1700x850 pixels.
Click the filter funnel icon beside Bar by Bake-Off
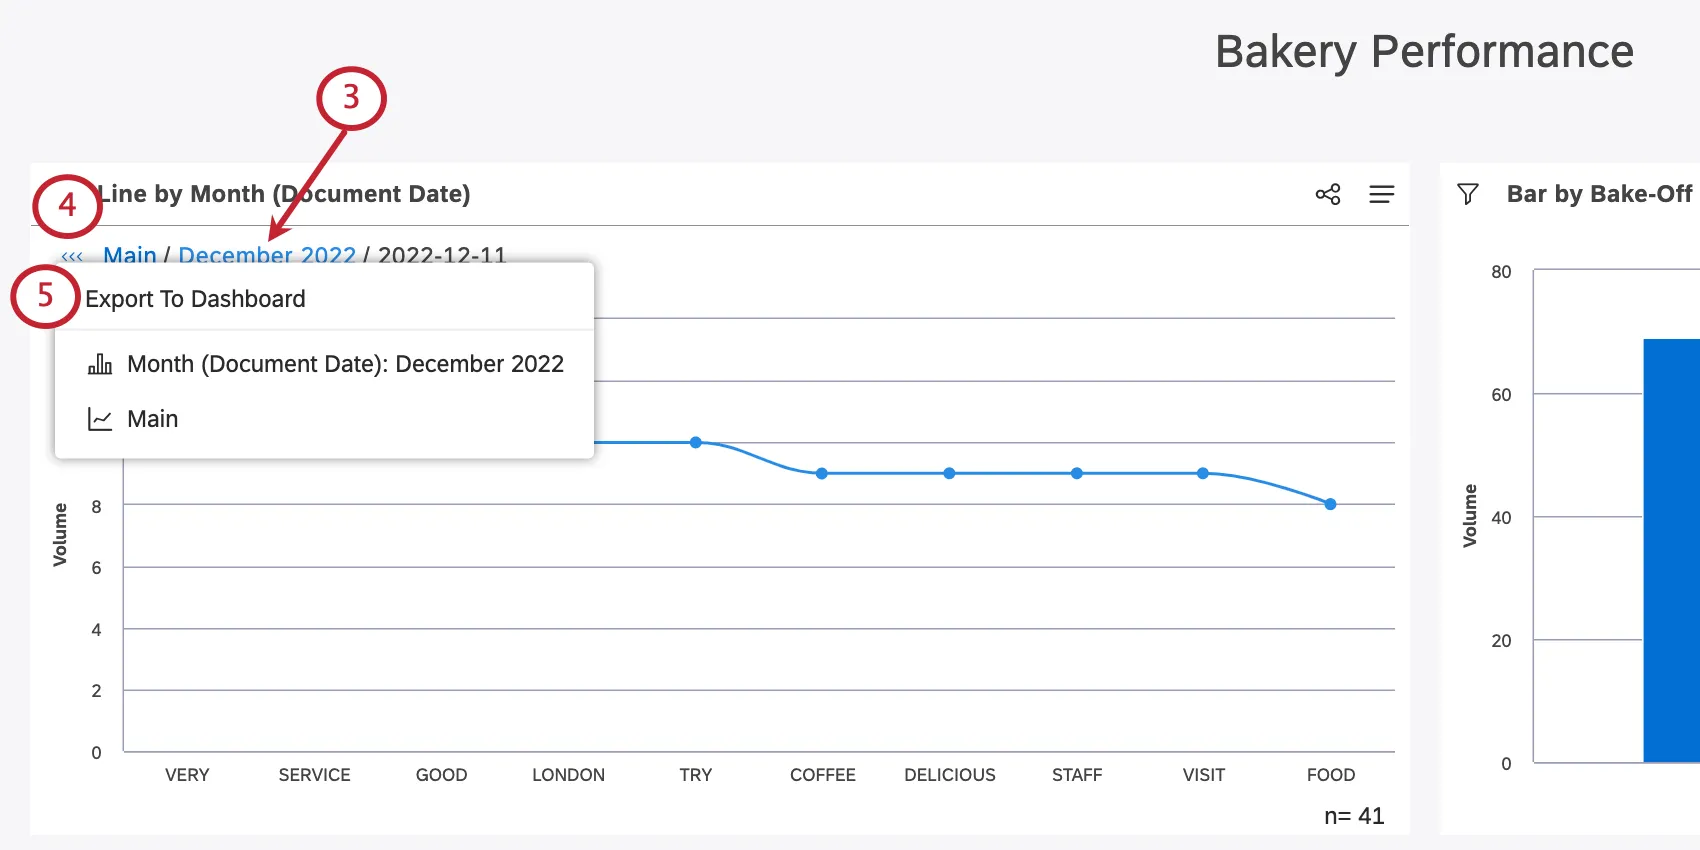click(x=1468, y=194)
